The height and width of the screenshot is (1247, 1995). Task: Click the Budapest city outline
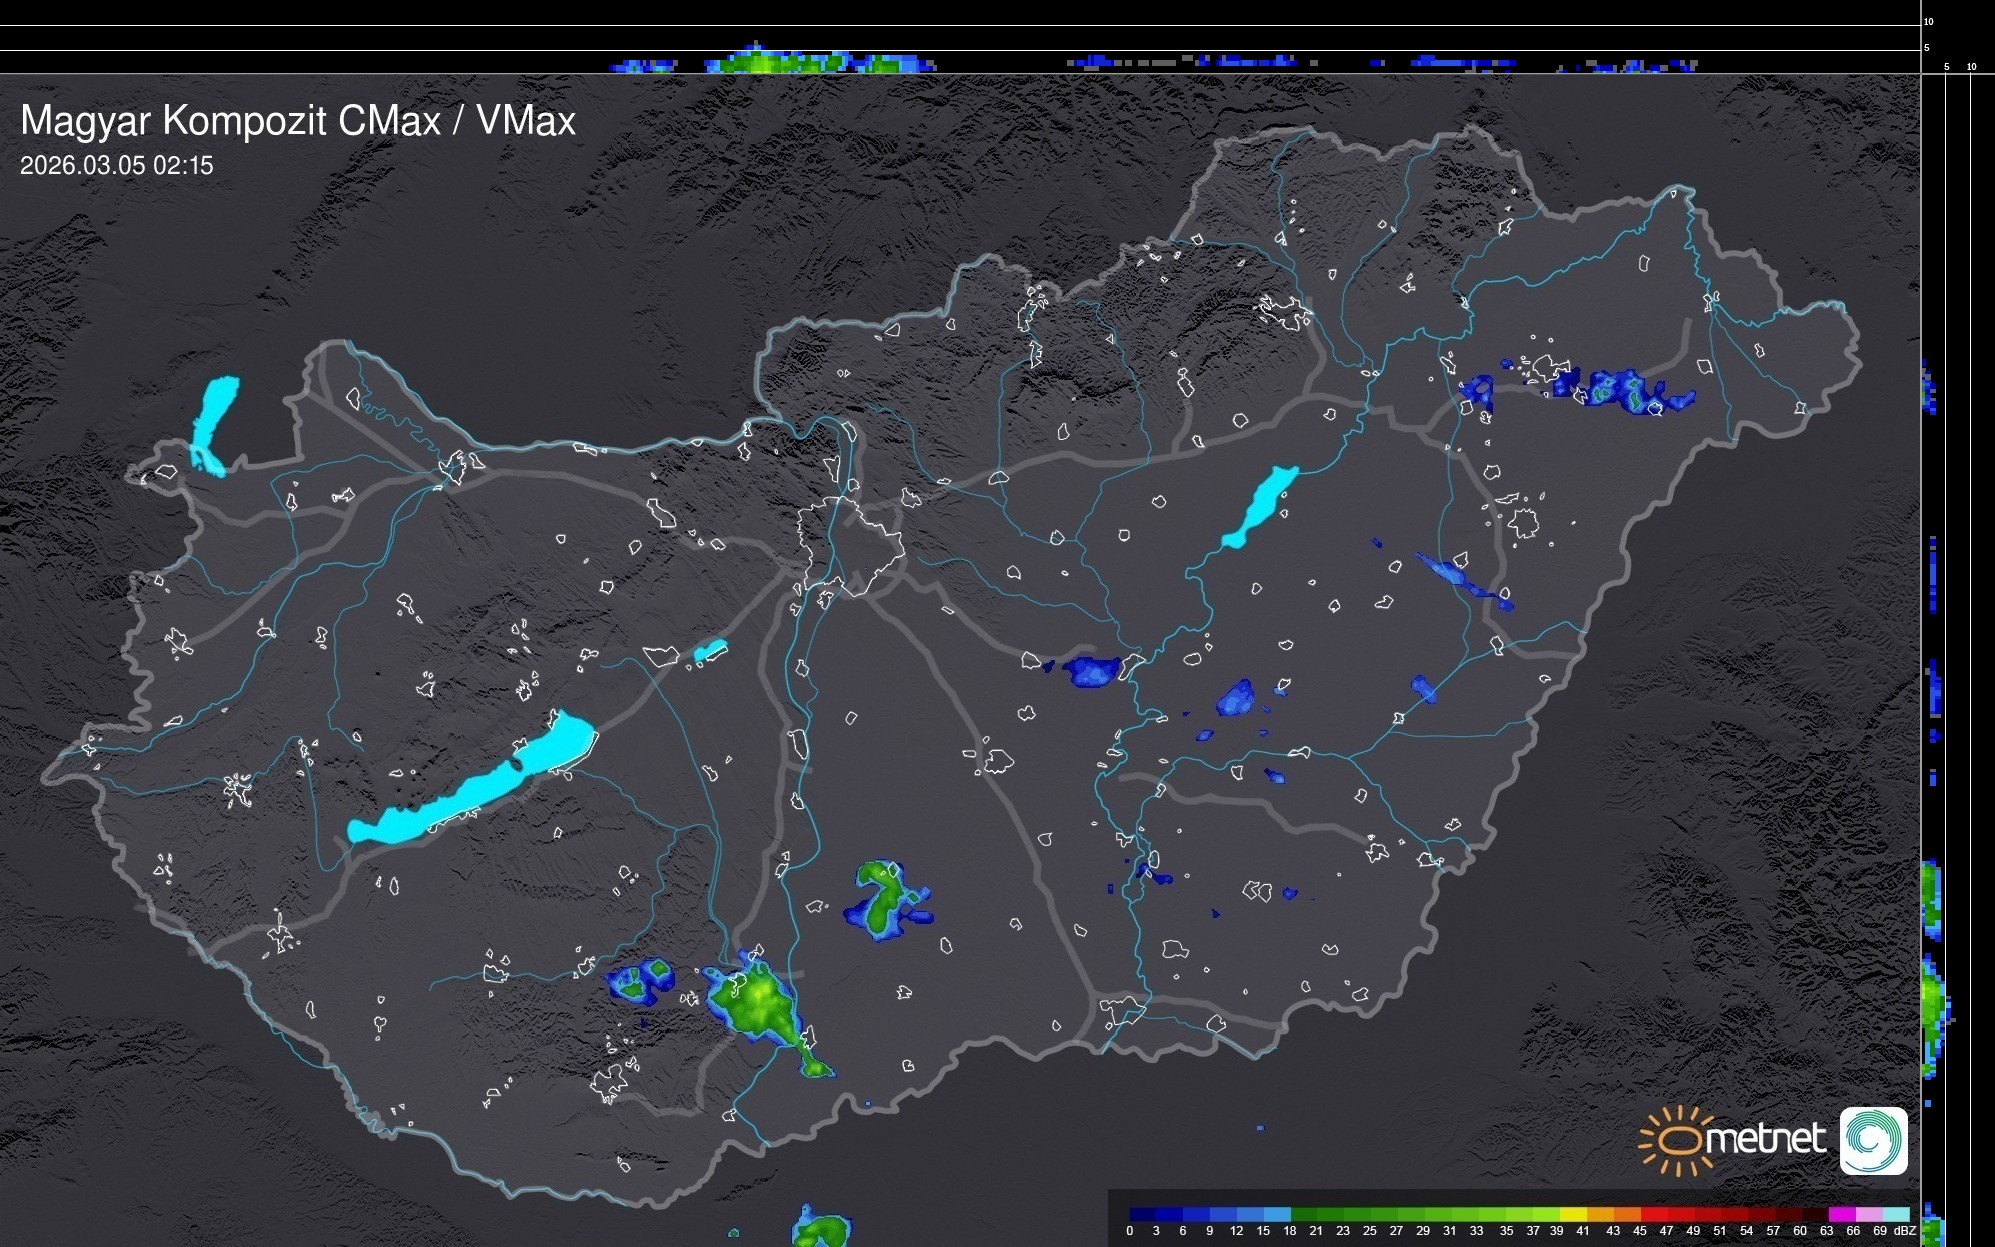850,545
